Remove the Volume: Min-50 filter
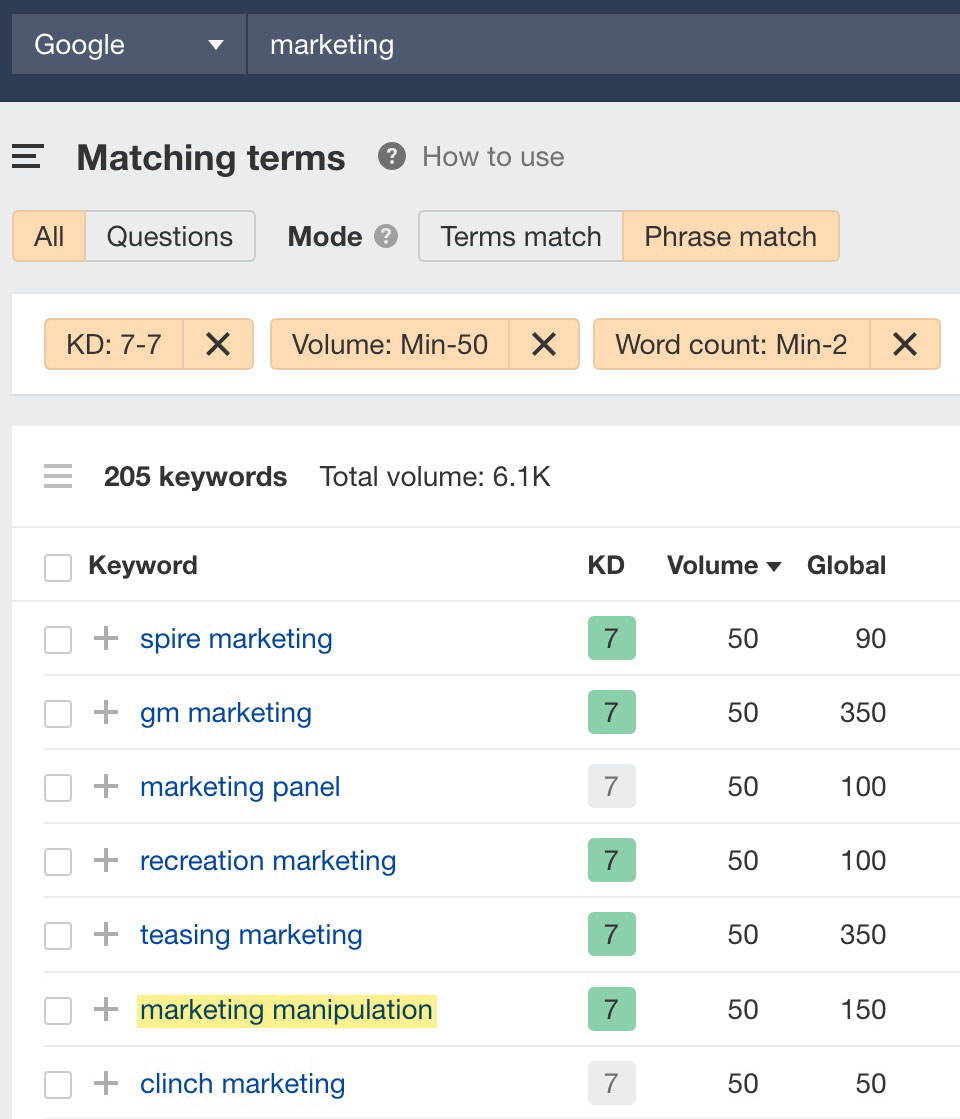The height and width of the screenshot is (1119, 960). [543, 345]
